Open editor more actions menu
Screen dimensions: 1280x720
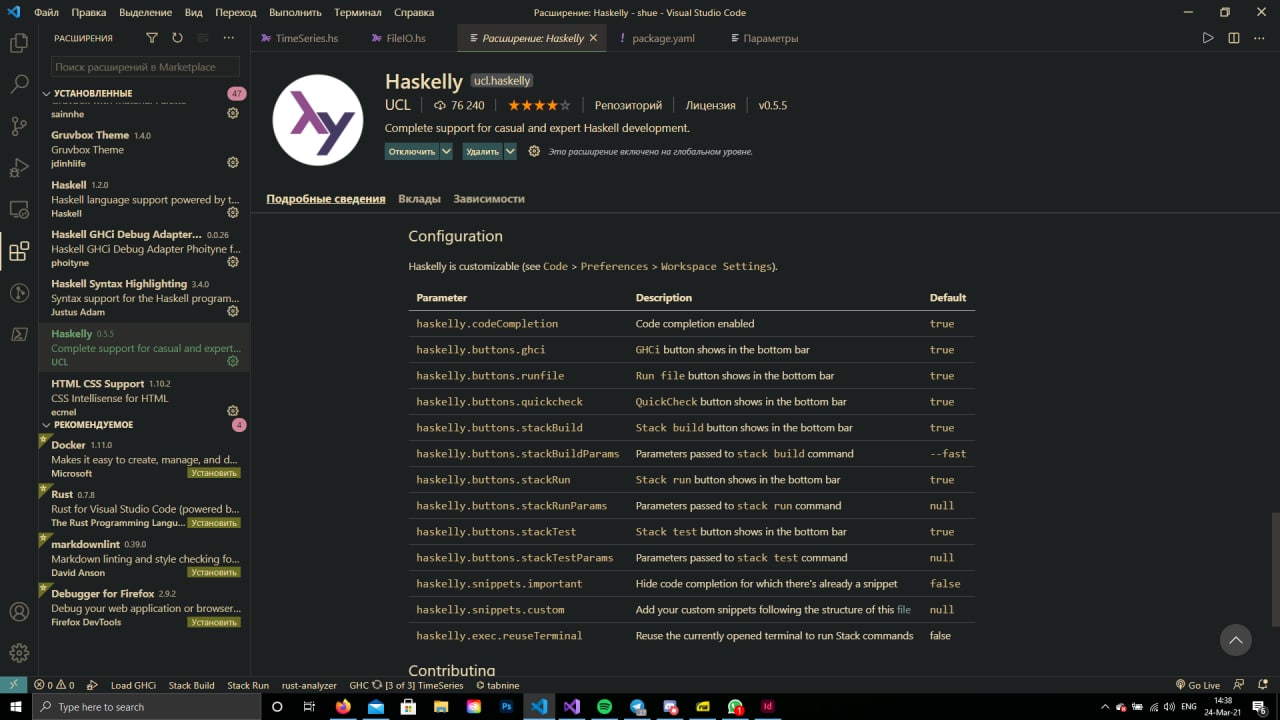click(x=1259, y=38)
